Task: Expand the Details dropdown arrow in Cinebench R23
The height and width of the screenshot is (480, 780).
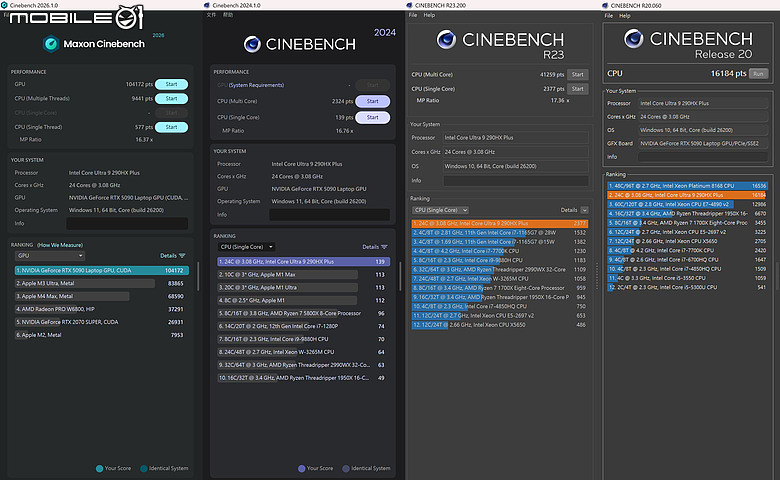Action: 585,210
